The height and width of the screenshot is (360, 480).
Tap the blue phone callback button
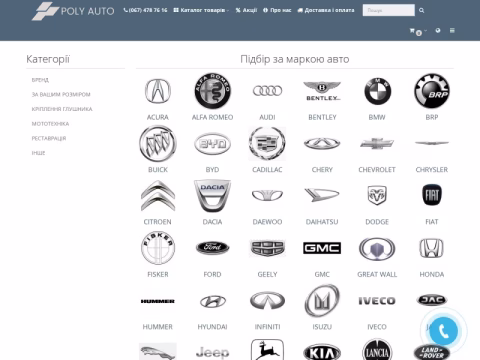443,331
